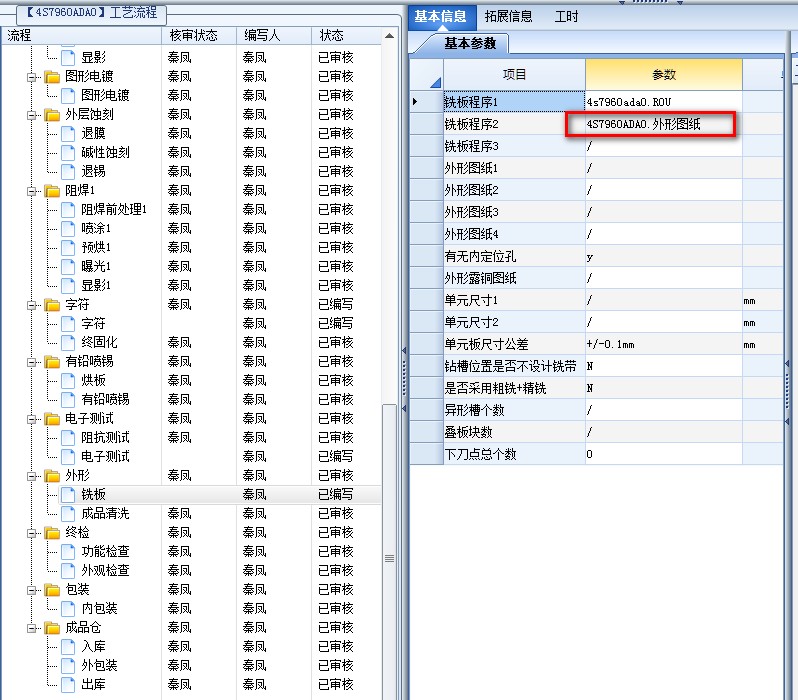Switch to the 基本信息 tab
The width and height of the screenshot is (798, 700).
tap(441, 17)
